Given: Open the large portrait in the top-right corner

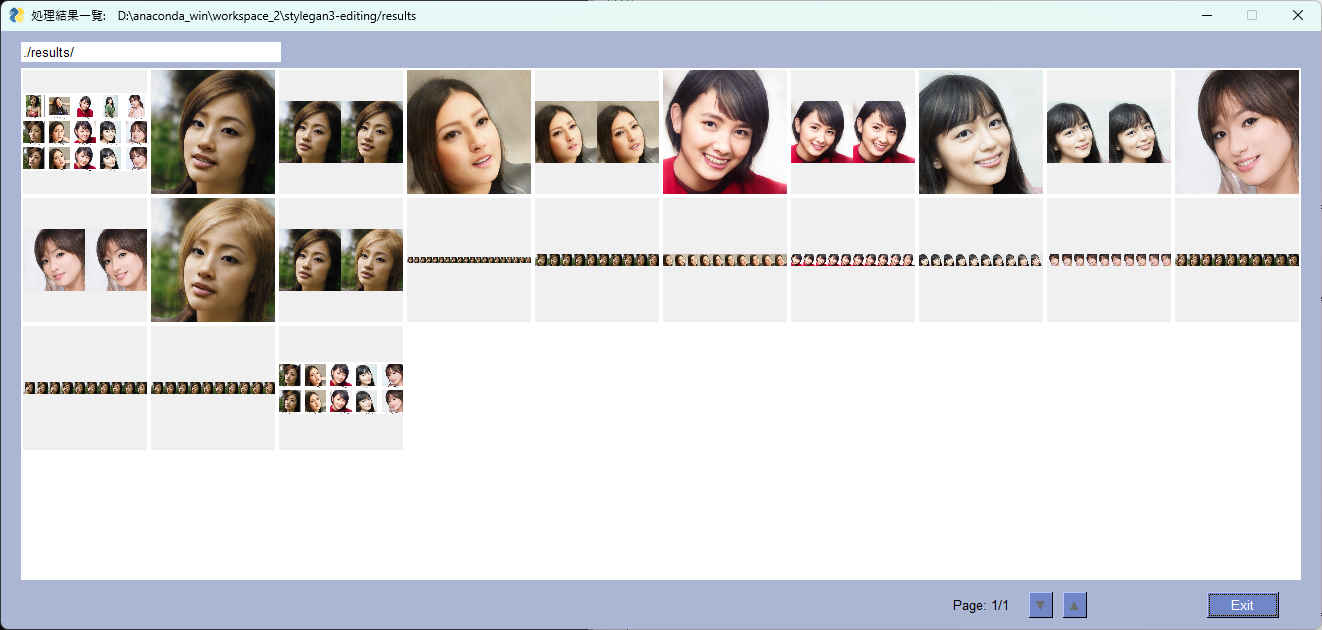Looking at the screenshot, I should point(1237,132).
